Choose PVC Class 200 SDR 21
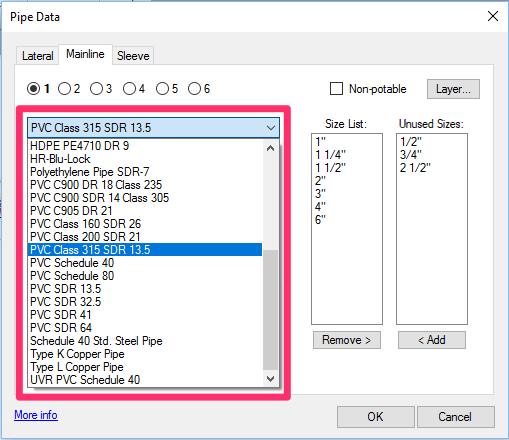Screen dimensions: 509x440 tap(145, 237)
